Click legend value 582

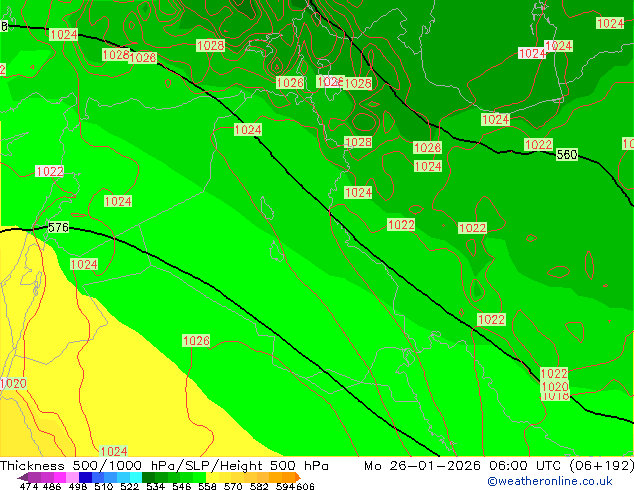tap(259, 486)
